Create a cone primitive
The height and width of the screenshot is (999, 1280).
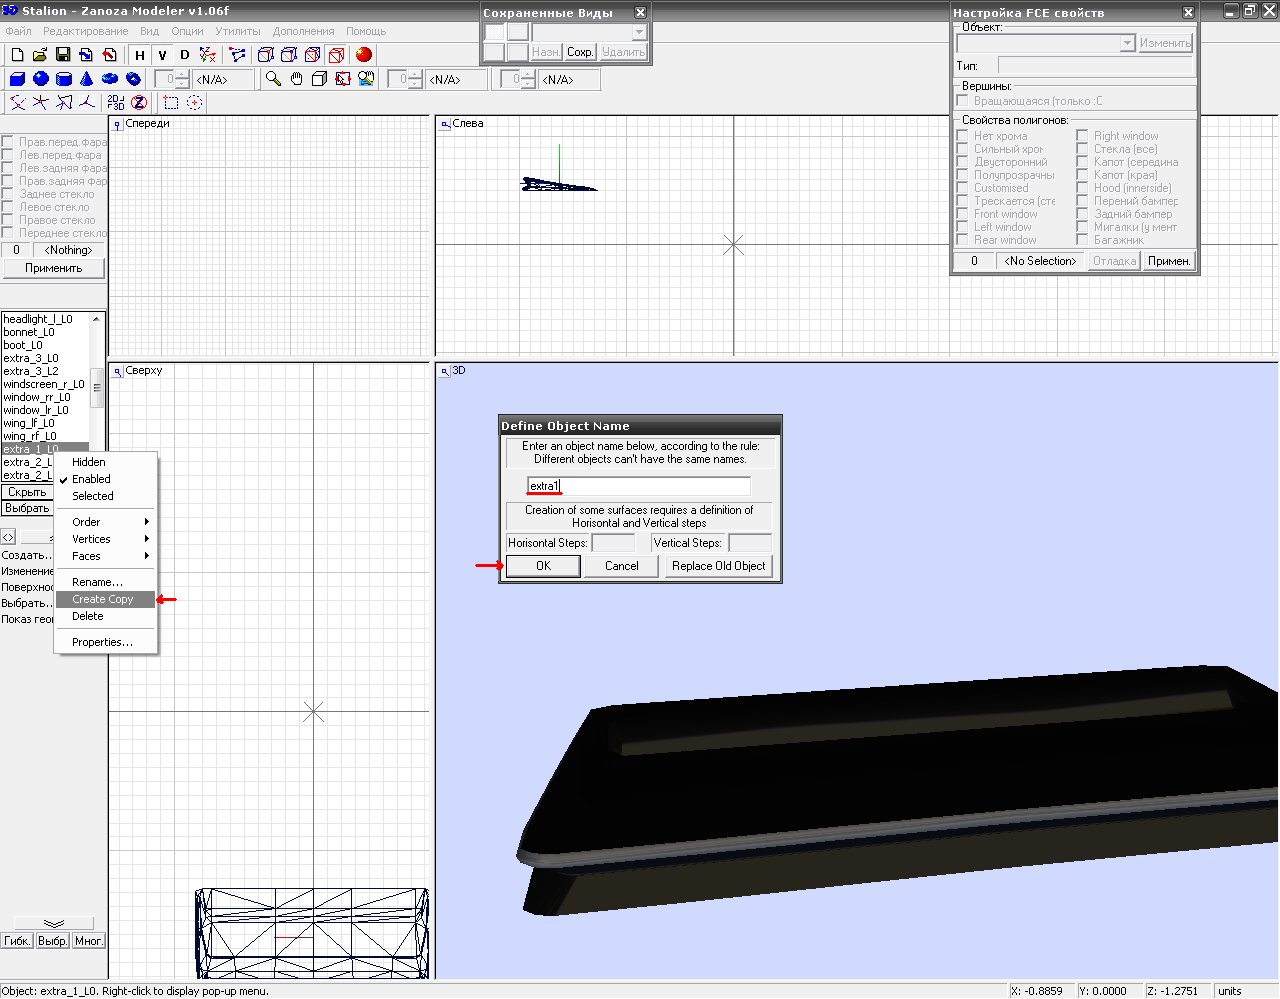87,79
